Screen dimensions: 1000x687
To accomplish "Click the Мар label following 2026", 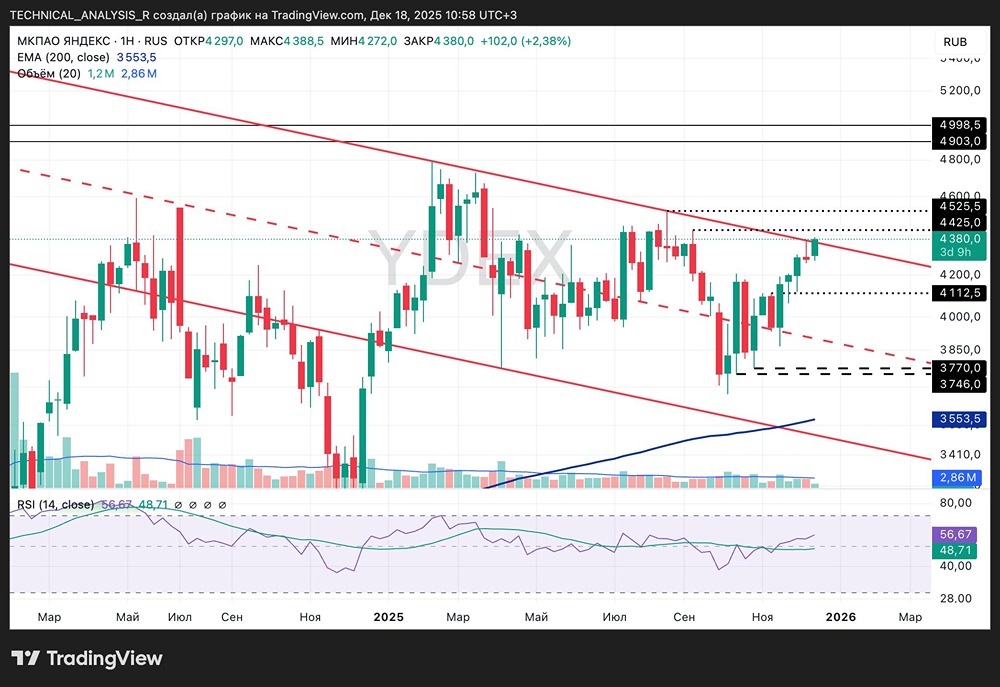I will coord(910,617).
